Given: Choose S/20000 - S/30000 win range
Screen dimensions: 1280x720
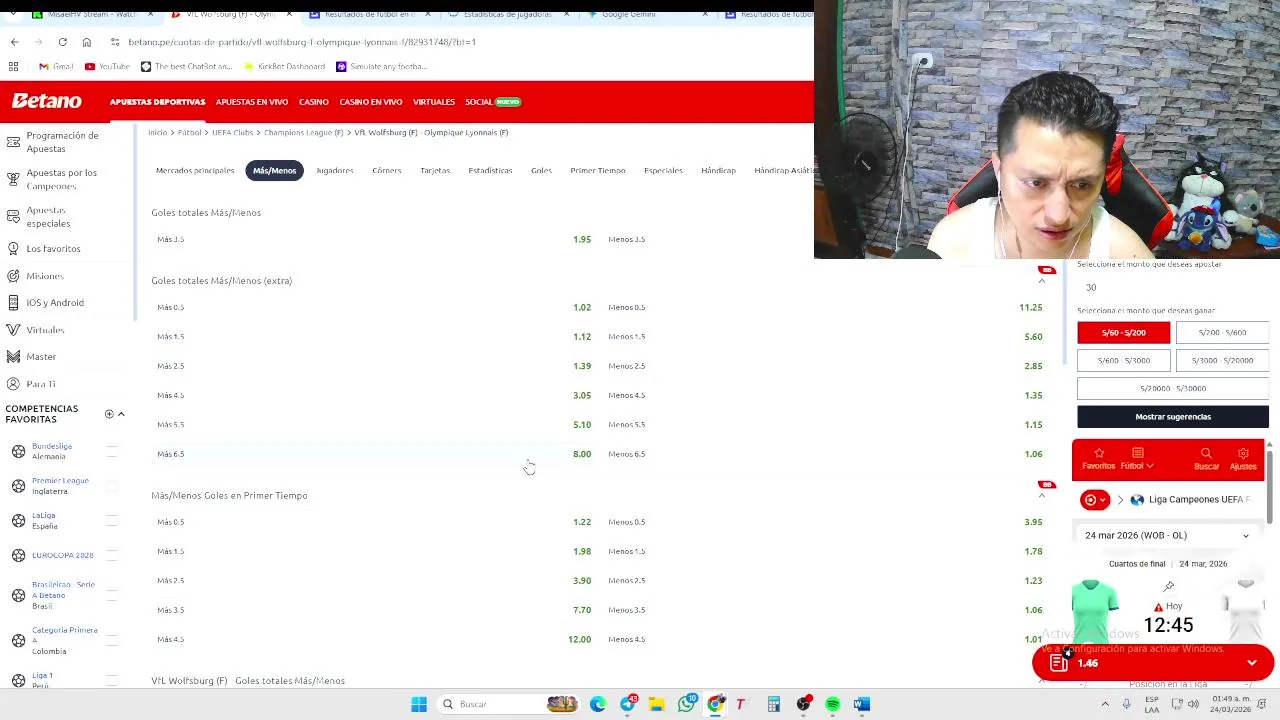Looking at the screenshot, I should [1173, 388].
